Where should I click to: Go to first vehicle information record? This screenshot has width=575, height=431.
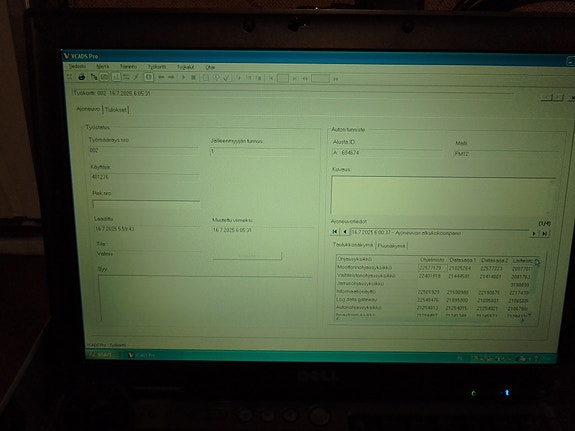point(335,231)
